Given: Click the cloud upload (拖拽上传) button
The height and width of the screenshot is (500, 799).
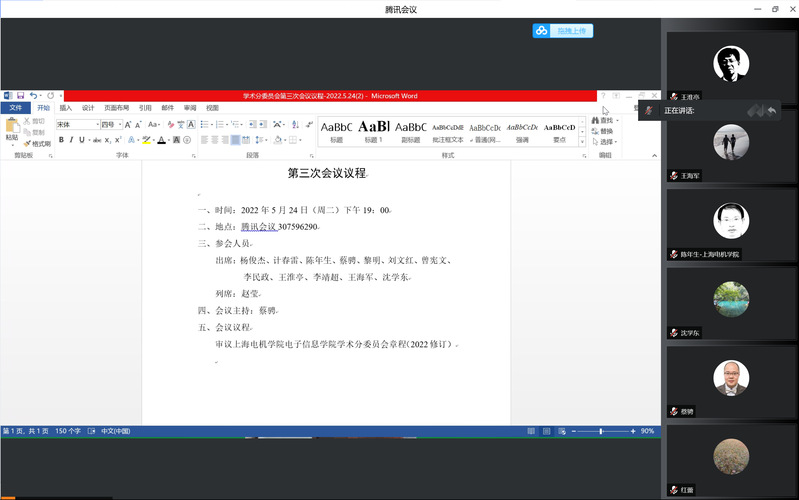Looking at the screenshot, I should 563,31.
